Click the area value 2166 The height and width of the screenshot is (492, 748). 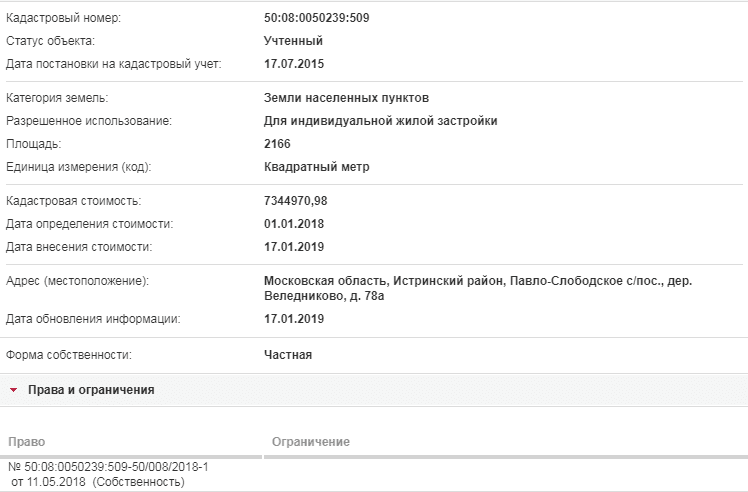tap(277, 144)
